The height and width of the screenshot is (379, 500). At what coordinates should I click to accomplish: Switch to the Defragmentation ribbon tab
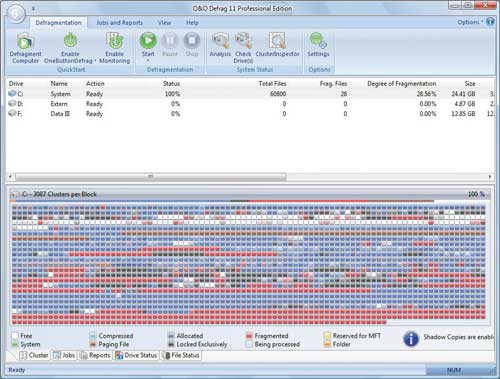[58, 23]
